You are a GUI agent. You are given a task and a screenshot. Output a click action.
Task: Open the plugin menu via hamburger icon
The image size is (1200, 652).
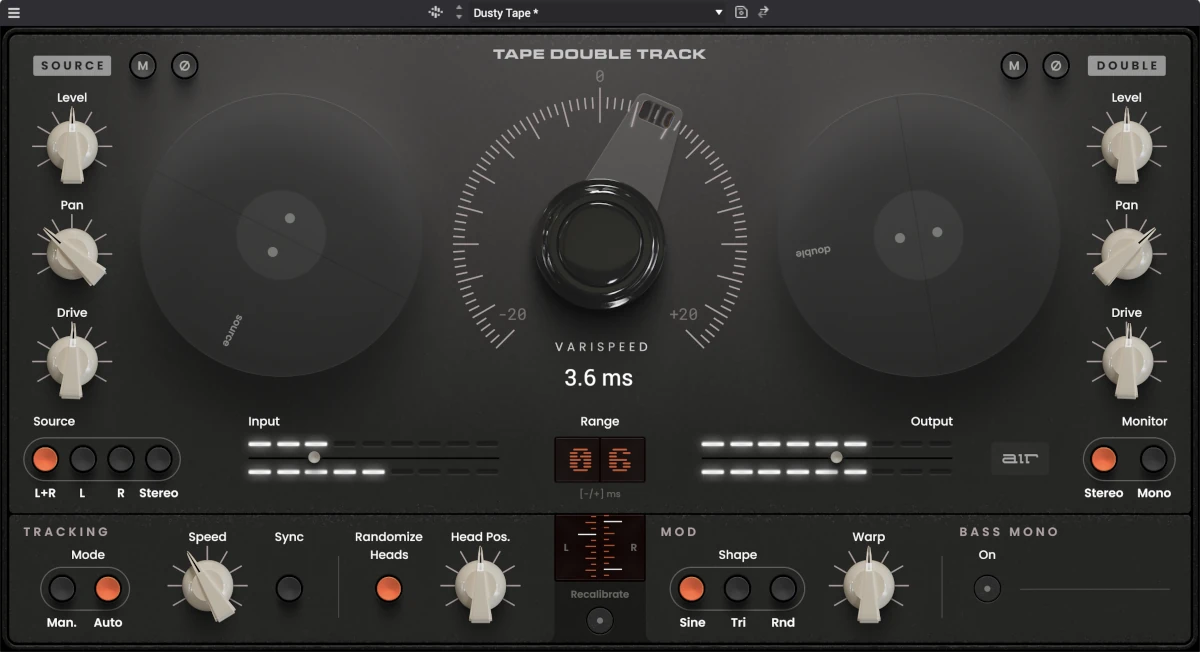pyautogui.click(x=14, y=13)
